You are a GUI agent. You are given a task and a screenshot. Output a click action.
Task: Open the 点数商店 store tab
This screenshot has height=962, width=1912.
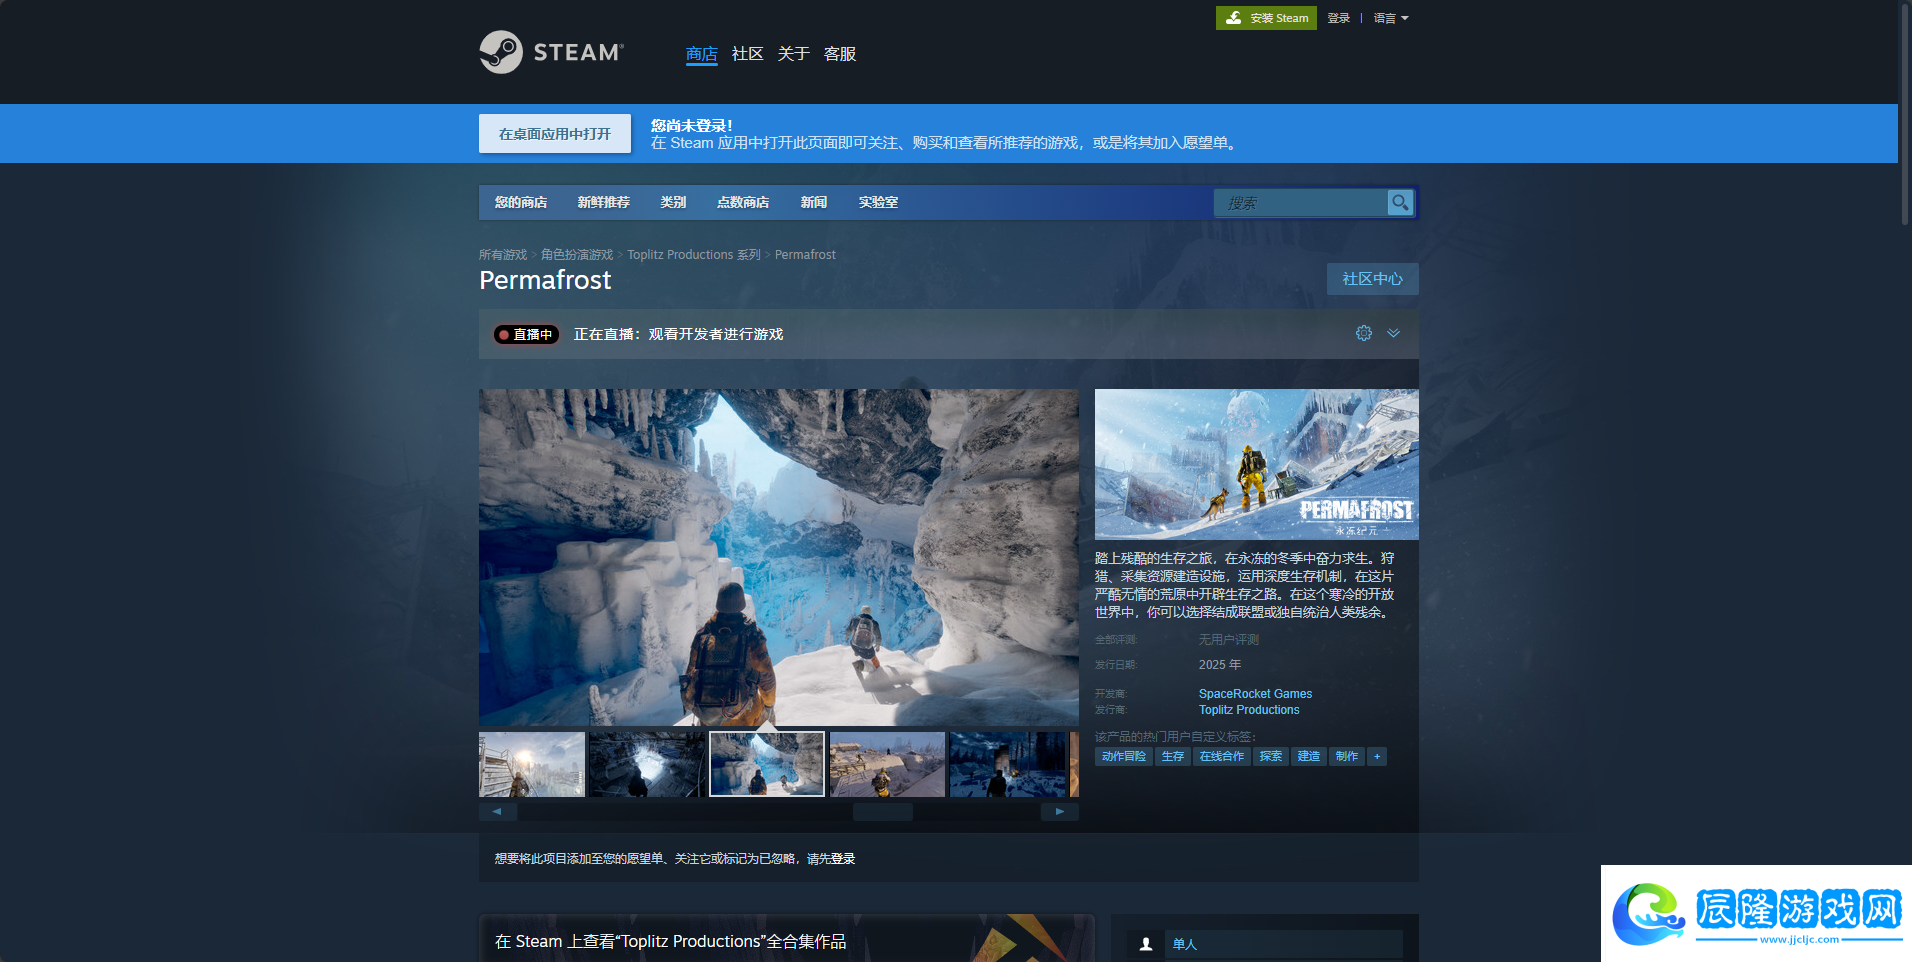point(743,202)
